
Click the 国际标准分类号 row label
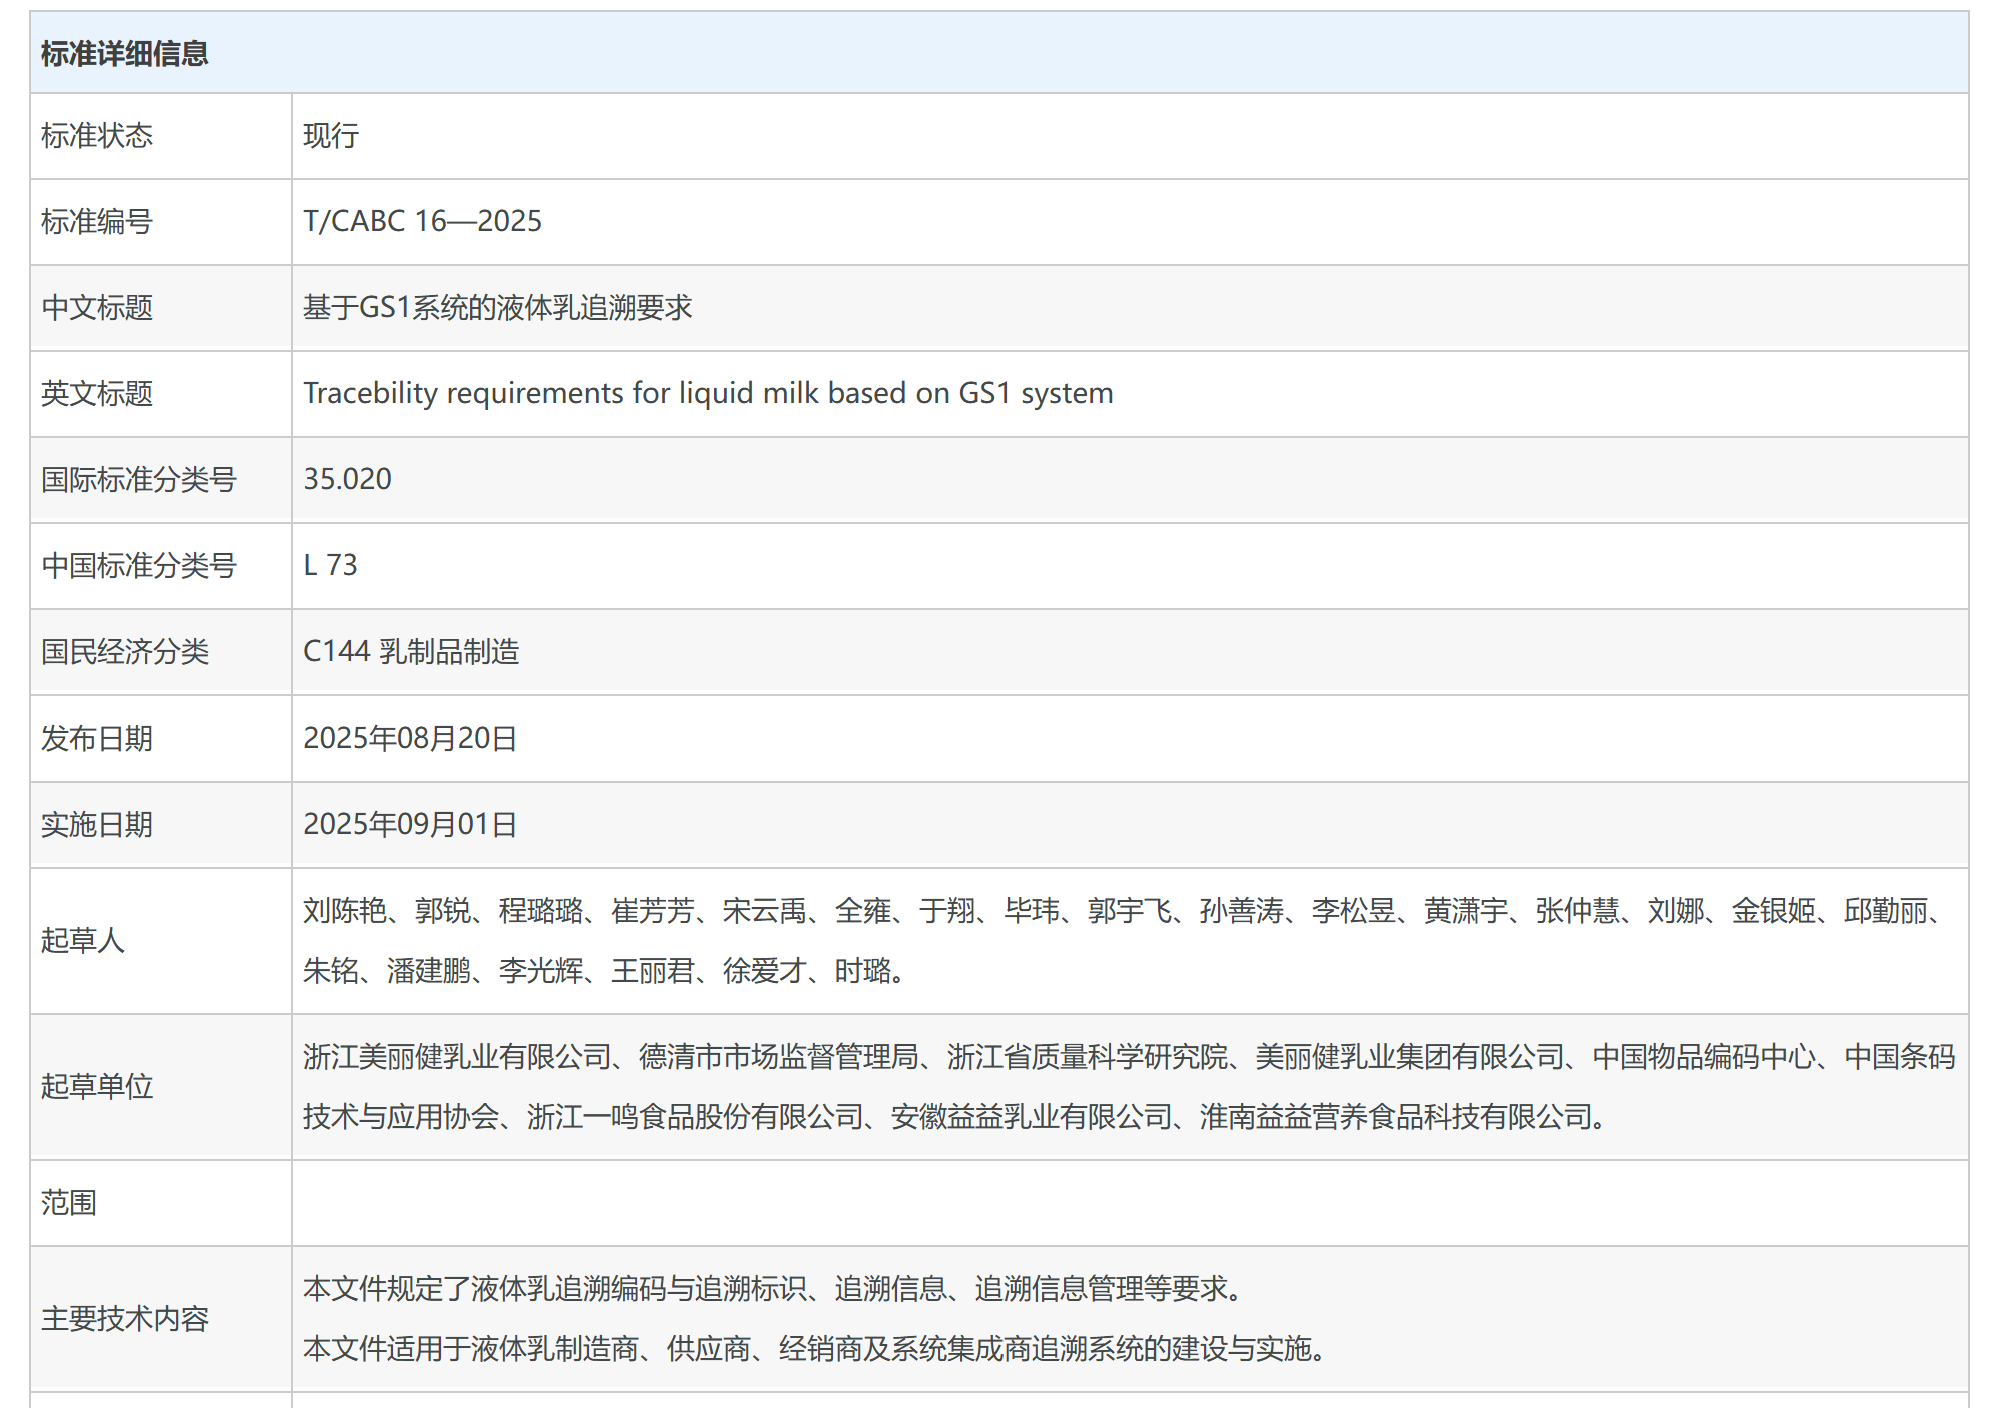[138, 480]
